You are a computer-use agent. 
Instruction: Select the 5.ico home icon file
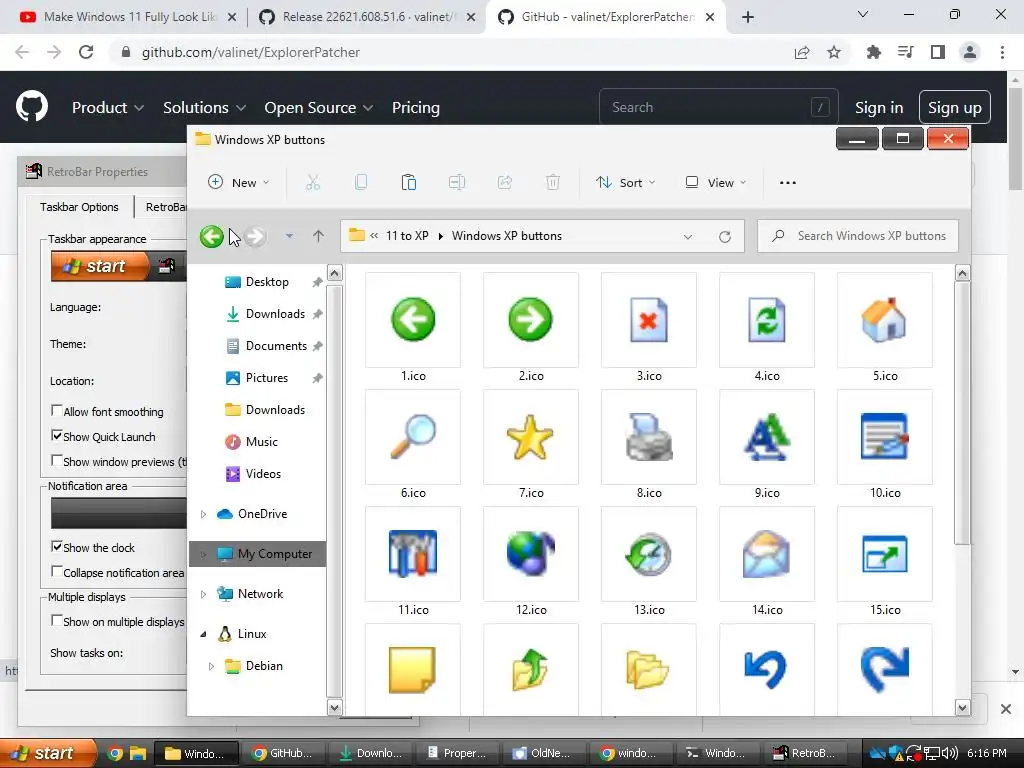885,328
